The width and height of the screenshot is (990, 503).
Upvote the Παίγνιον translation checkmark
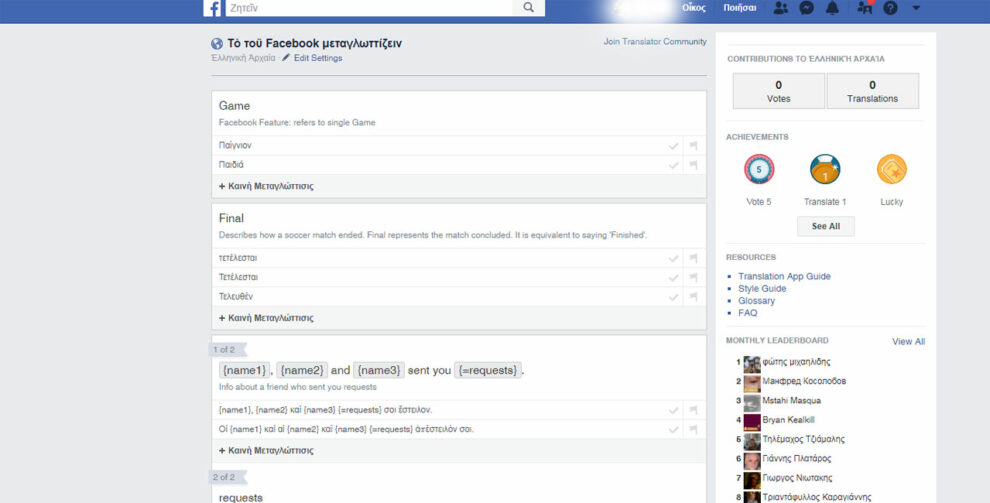click(673, 146)
